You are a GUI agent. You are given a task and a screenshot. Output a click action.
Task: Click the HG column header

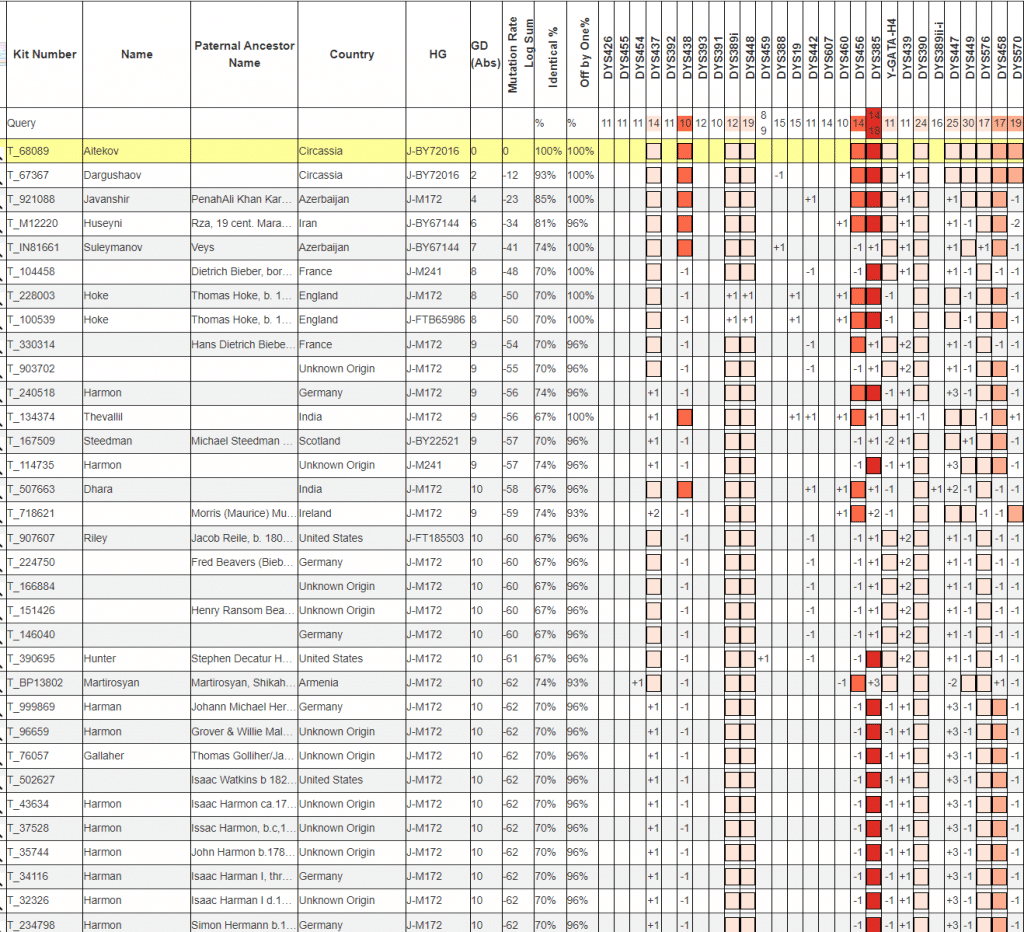(437, 54)
